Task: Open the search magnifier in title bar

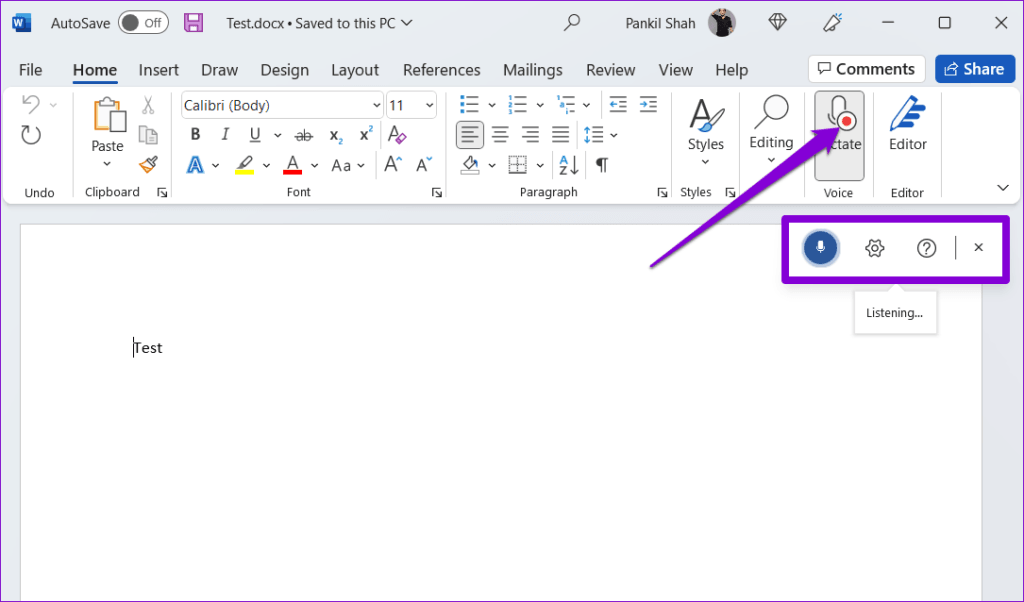Action: (x=572, y=23)
